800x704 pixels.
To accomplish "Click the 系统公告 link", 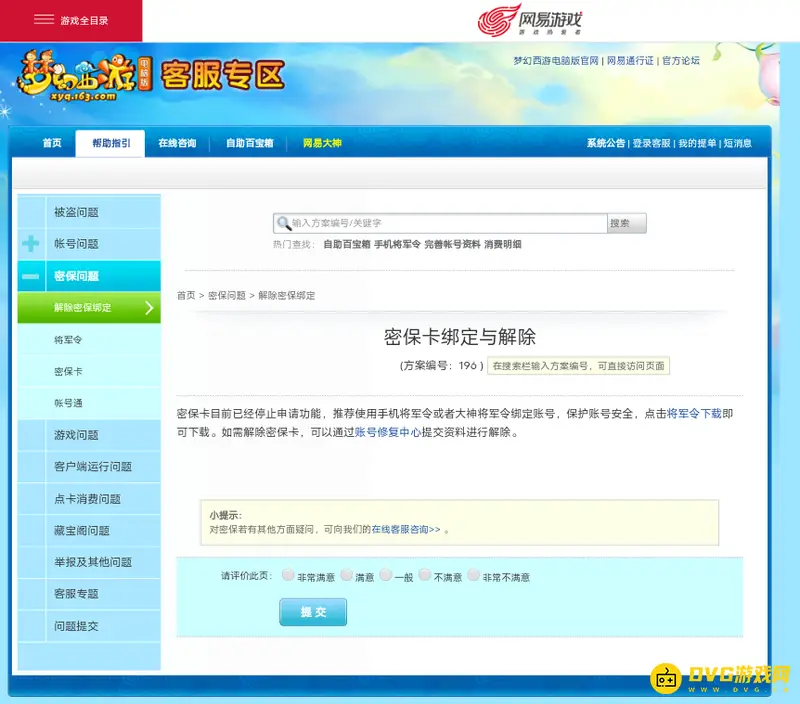I will (606, 143).
